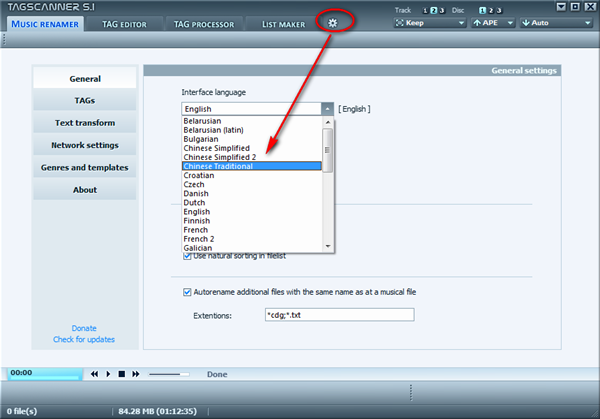Viewport: 600px width, 419px height.
Task: Open the APE tag dropdown
Action: 493,23
